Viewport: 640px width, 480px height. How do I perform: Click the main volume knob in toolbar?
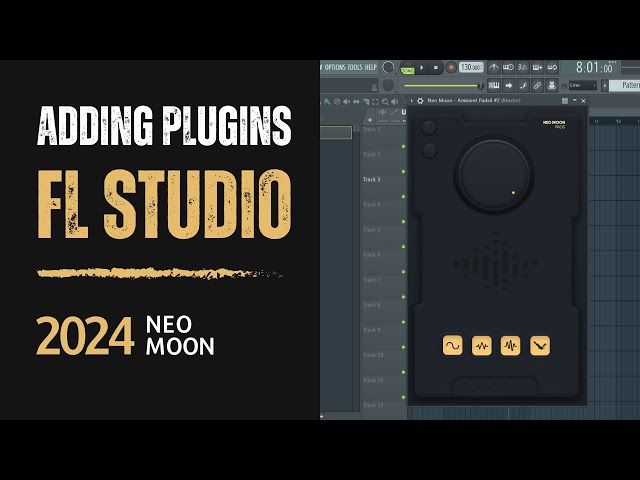pos(388,67)
